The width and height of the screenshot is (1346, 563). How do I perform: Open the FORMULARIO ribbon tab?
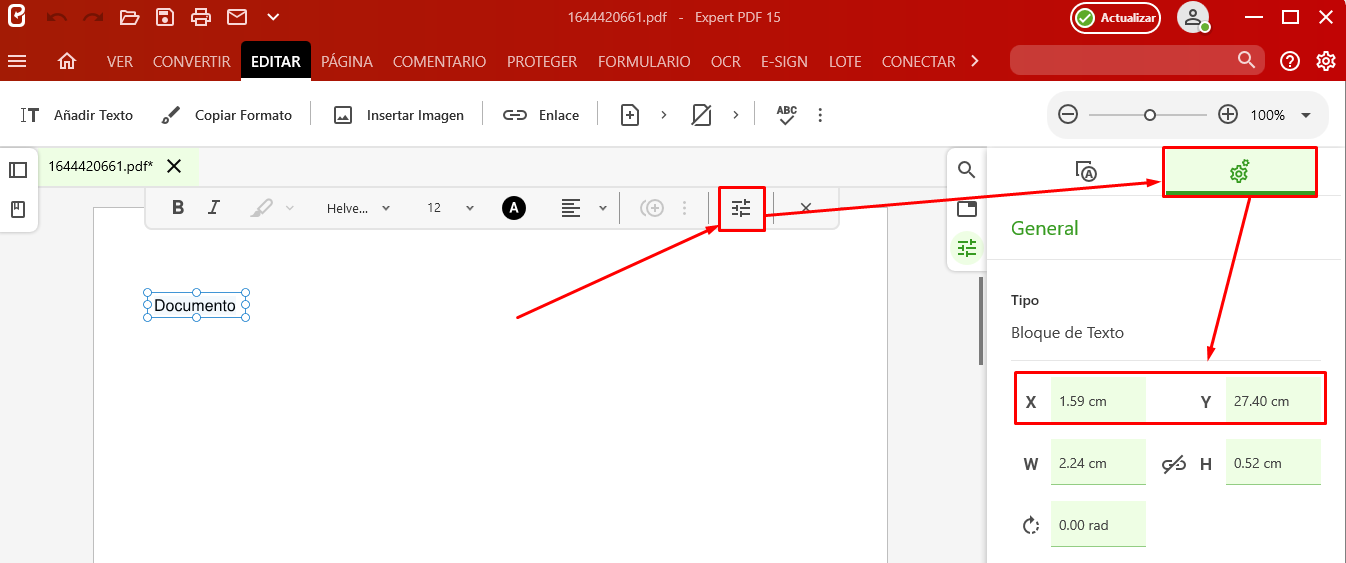644,61
